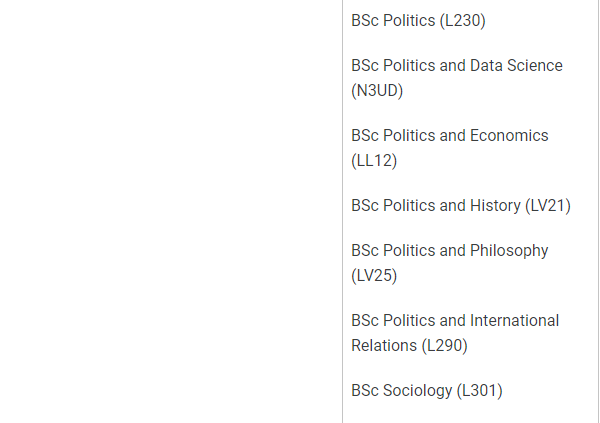Click the word International
The image size is (600, 423).
point(514,320)
